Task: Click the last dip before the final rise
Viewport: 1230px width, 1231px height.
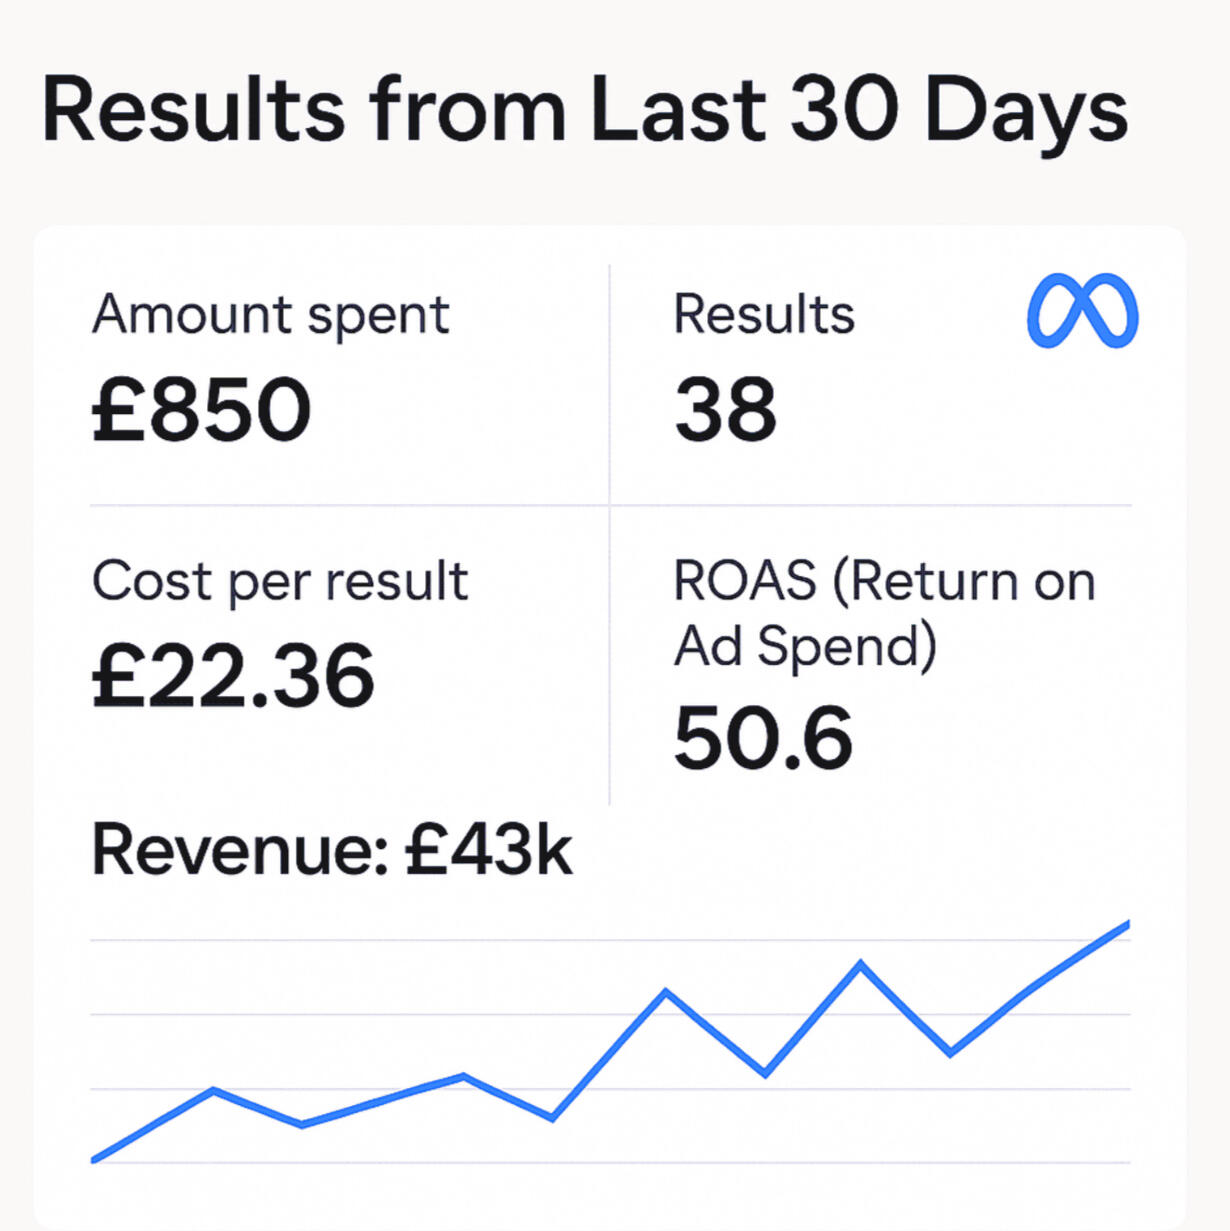Action: pyautogui.click(x=949, y=1053)
